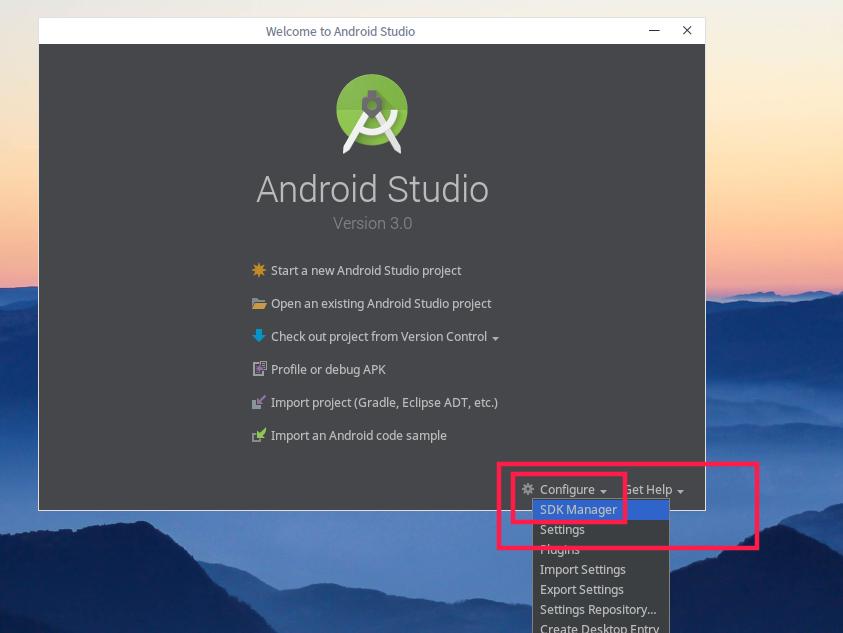
Task: Click the Android Studio logo icon
Action: (372, 113)
